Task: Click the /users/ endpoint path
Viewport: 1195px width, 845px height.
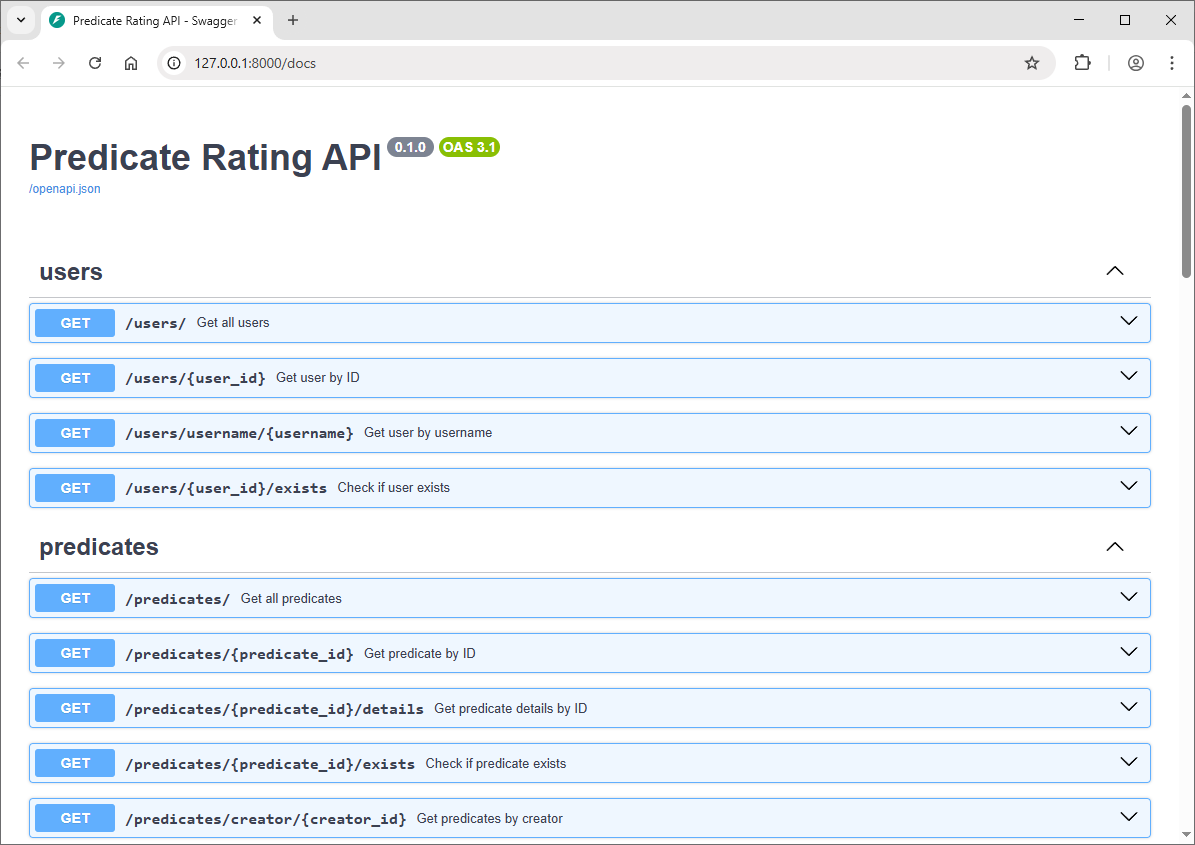Action: click(x=155, y=323)
